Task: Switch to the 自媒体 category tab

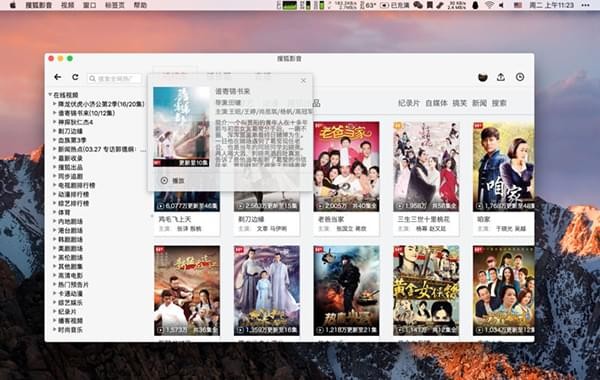Action: 436,103
